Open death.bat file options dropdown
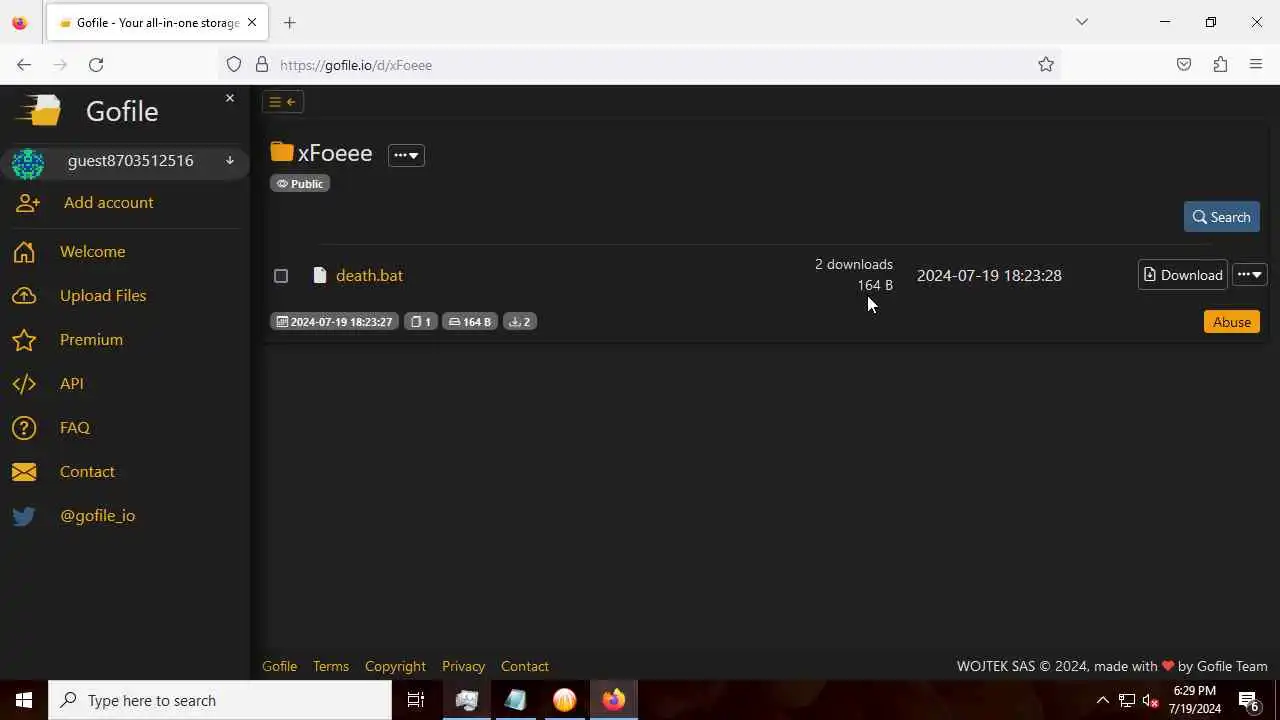Screen dimensions: 1280x720 click(1250, 275)
